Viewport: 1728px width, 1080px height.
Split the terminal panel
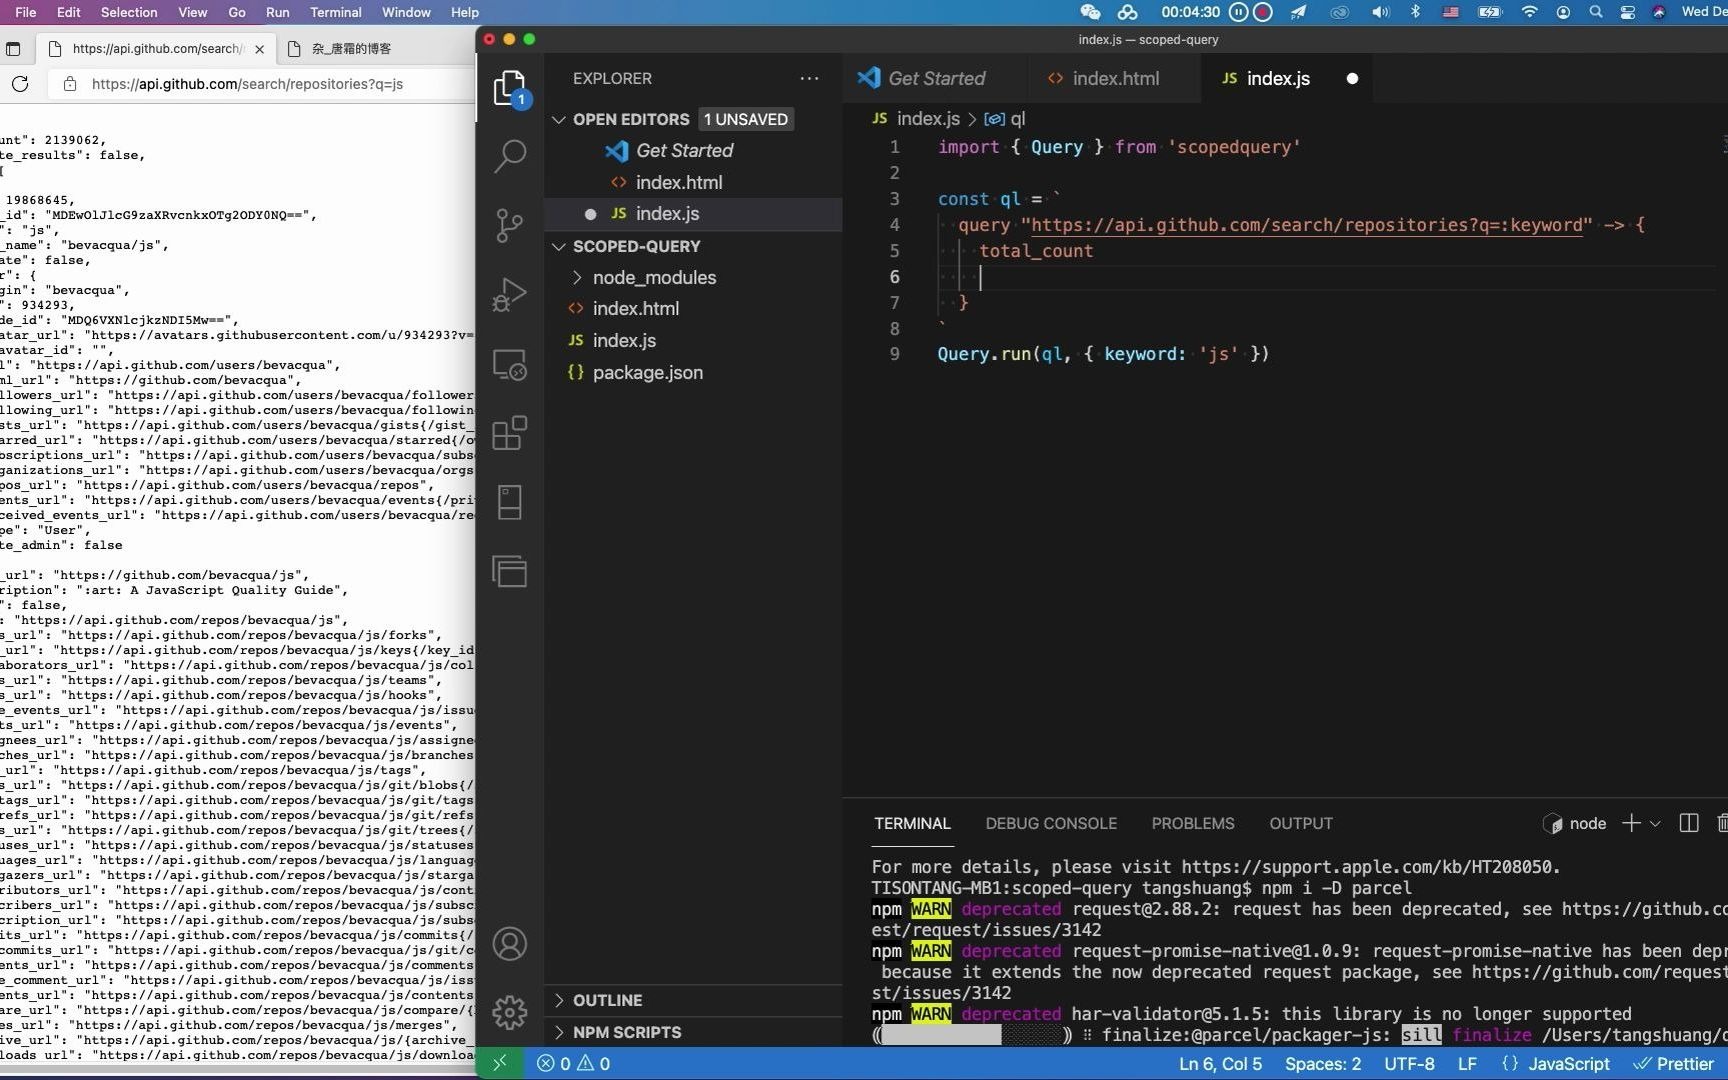pos(1689,823)
